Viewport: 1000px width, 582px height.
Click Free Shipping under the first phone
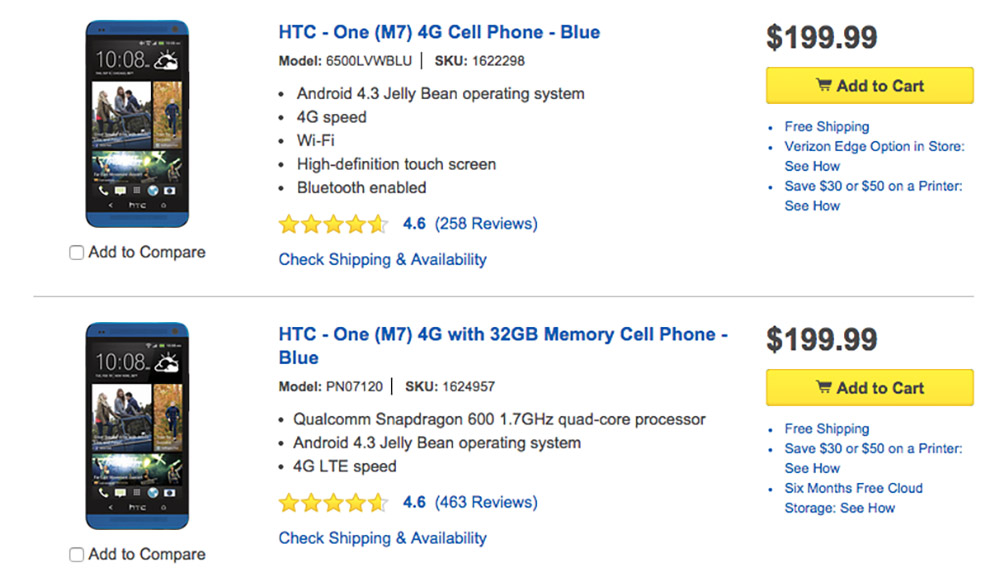pyautogui.click(x=826, y=127)
